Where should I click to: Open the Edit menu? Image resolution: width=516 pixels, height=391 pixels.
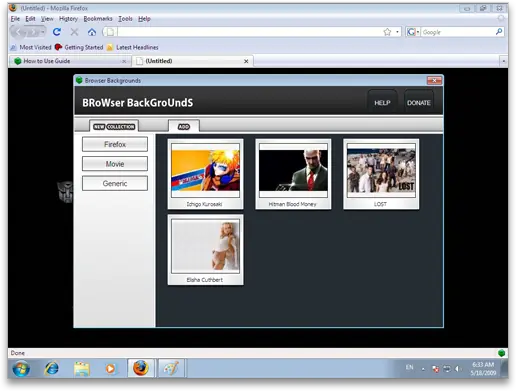(30, 19)
